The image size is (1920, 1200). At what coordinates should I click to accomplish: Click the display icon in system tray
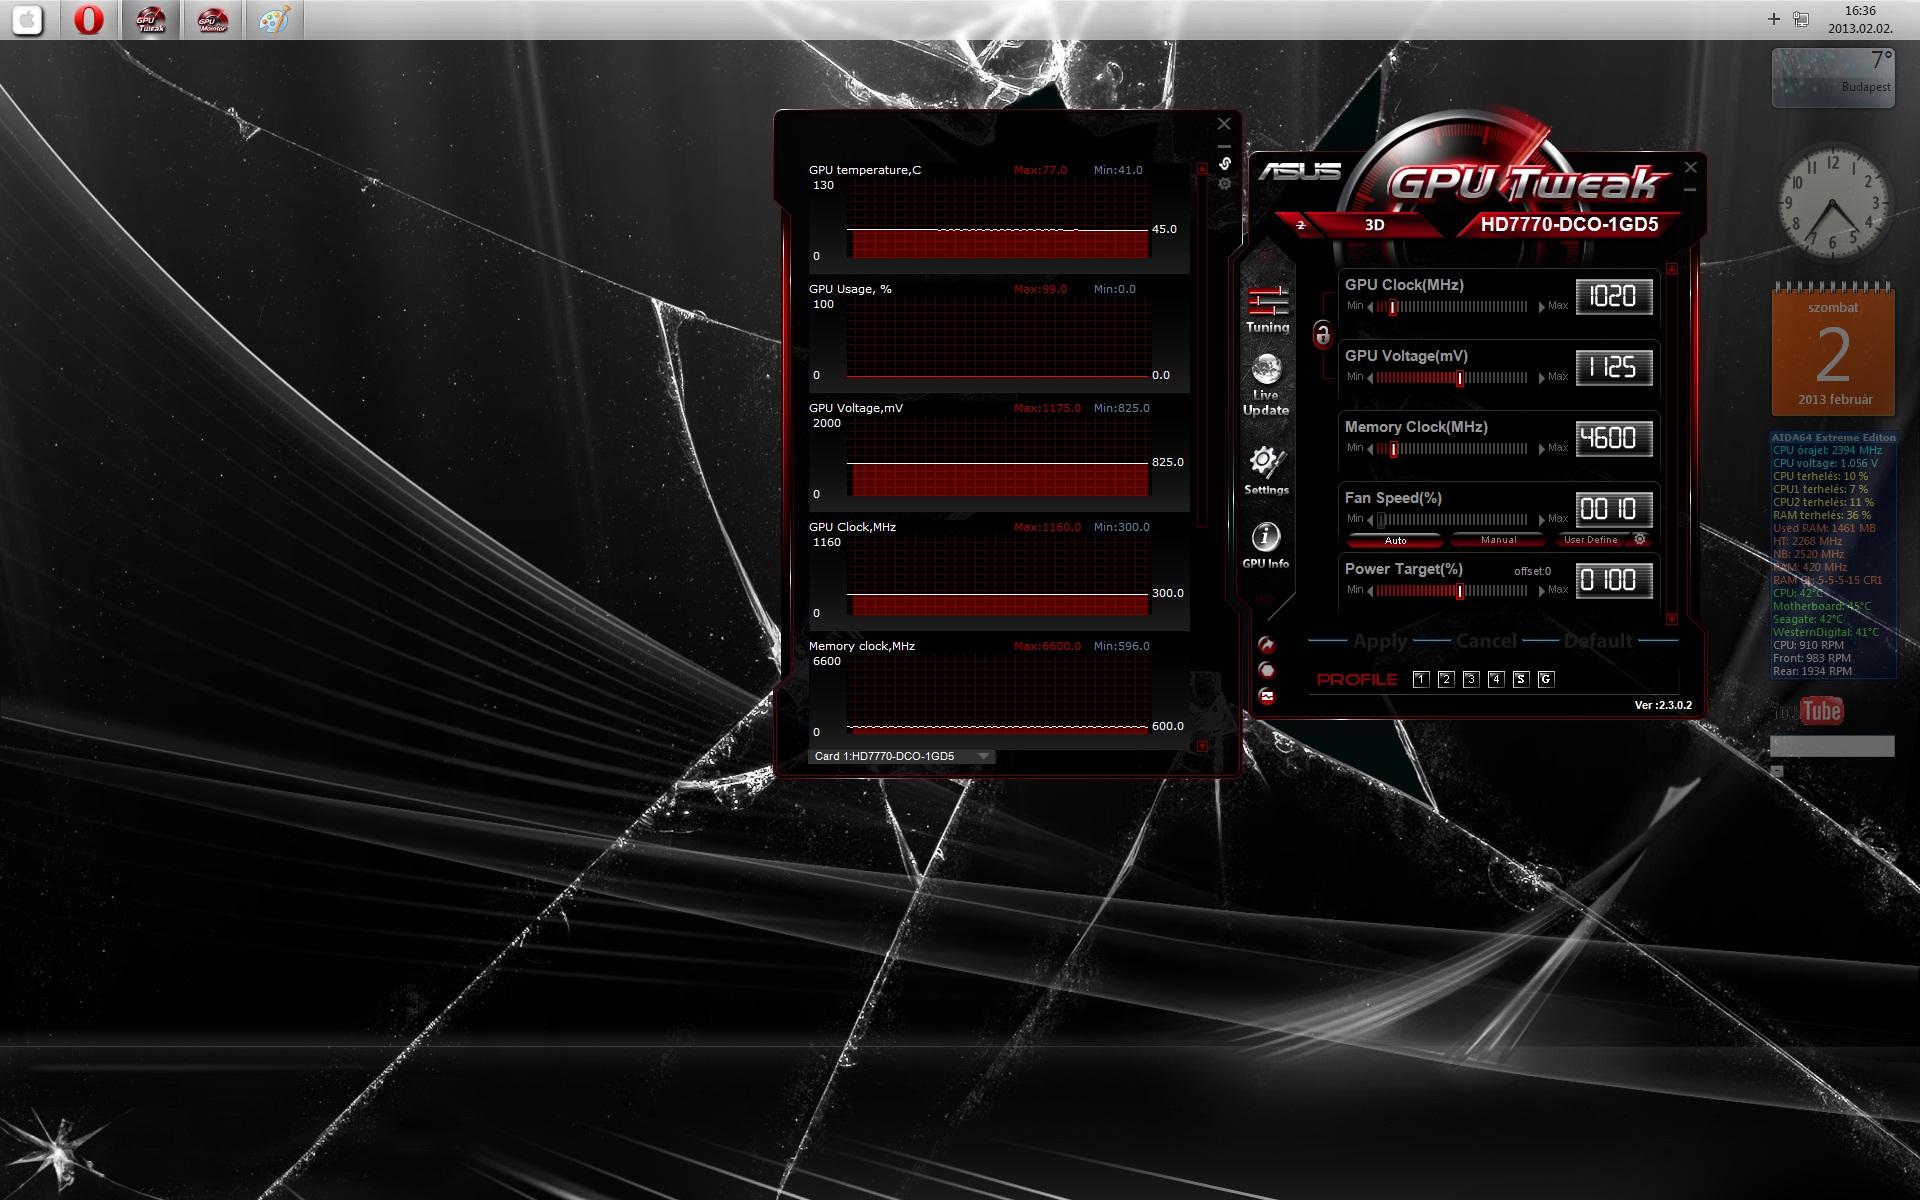click(x=1801, y=18)
